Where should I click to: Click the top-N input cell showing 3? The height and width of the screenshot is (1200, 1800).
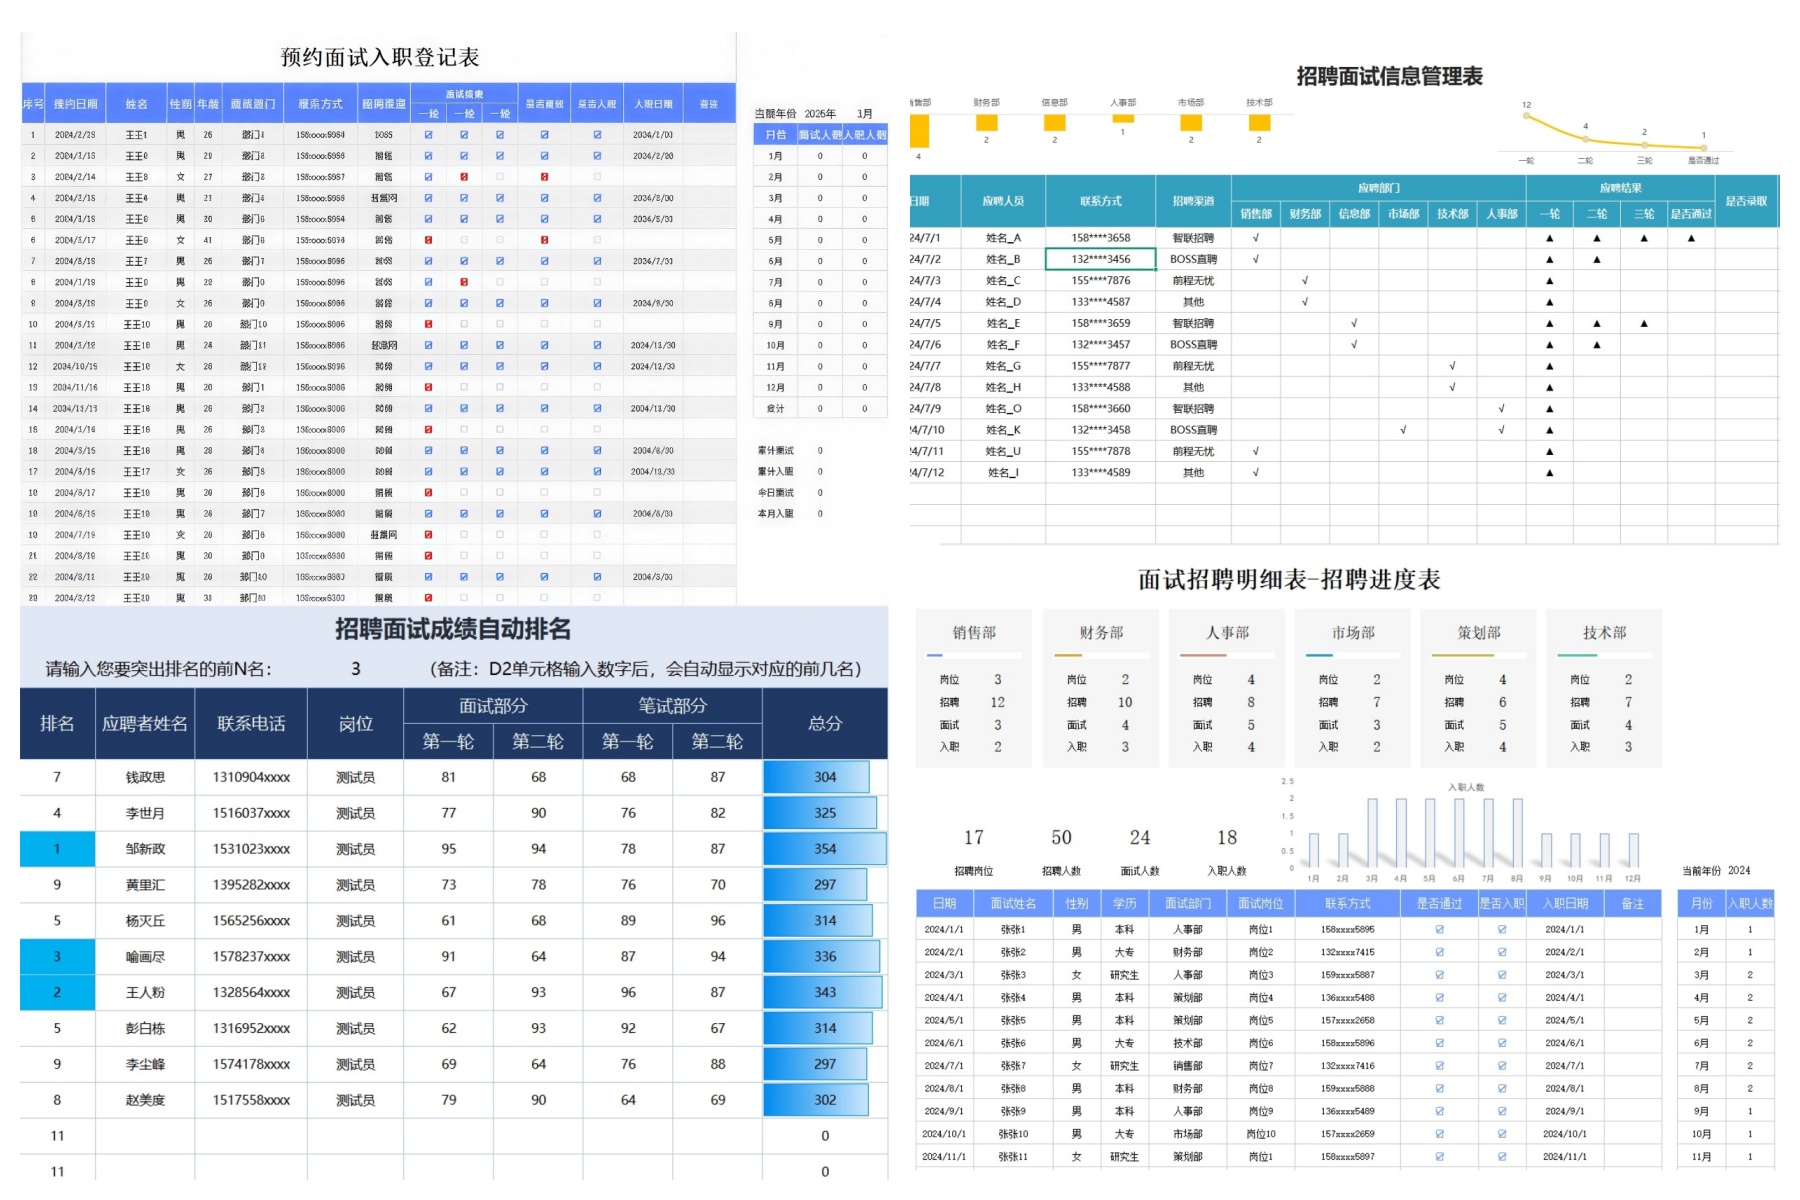[356, 669]
